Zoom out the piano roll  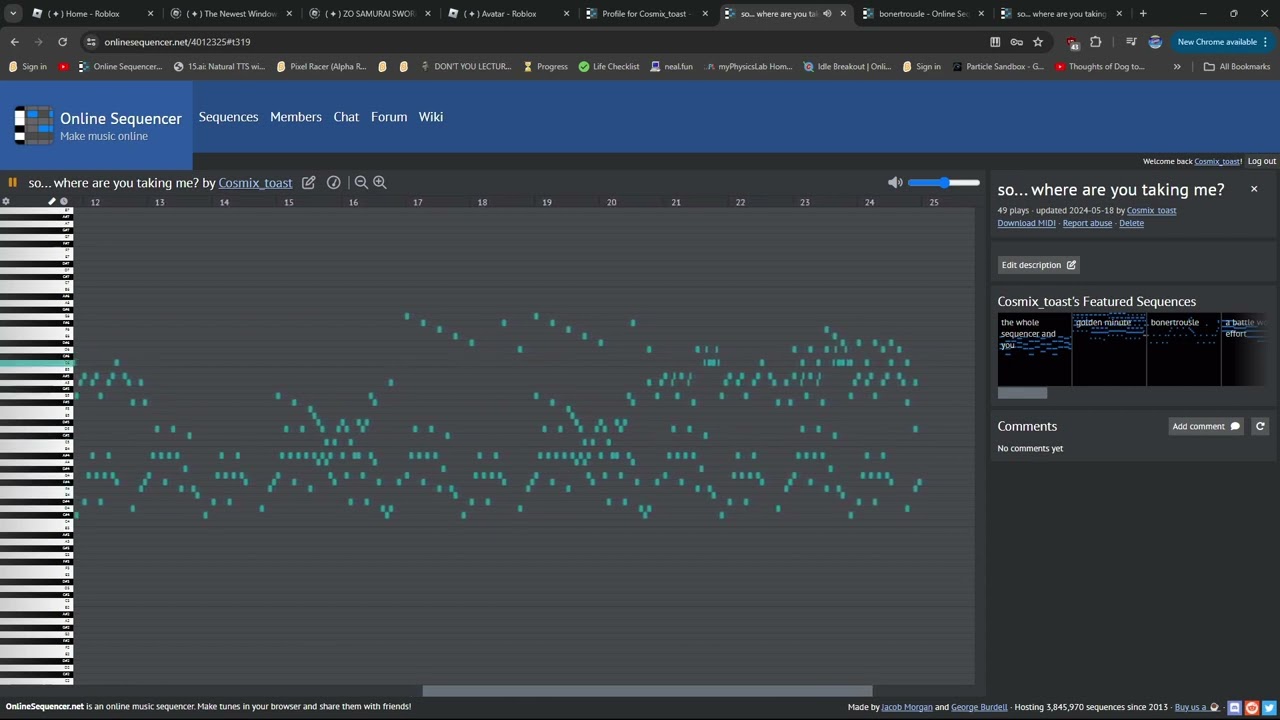click(x=361, y=183)
